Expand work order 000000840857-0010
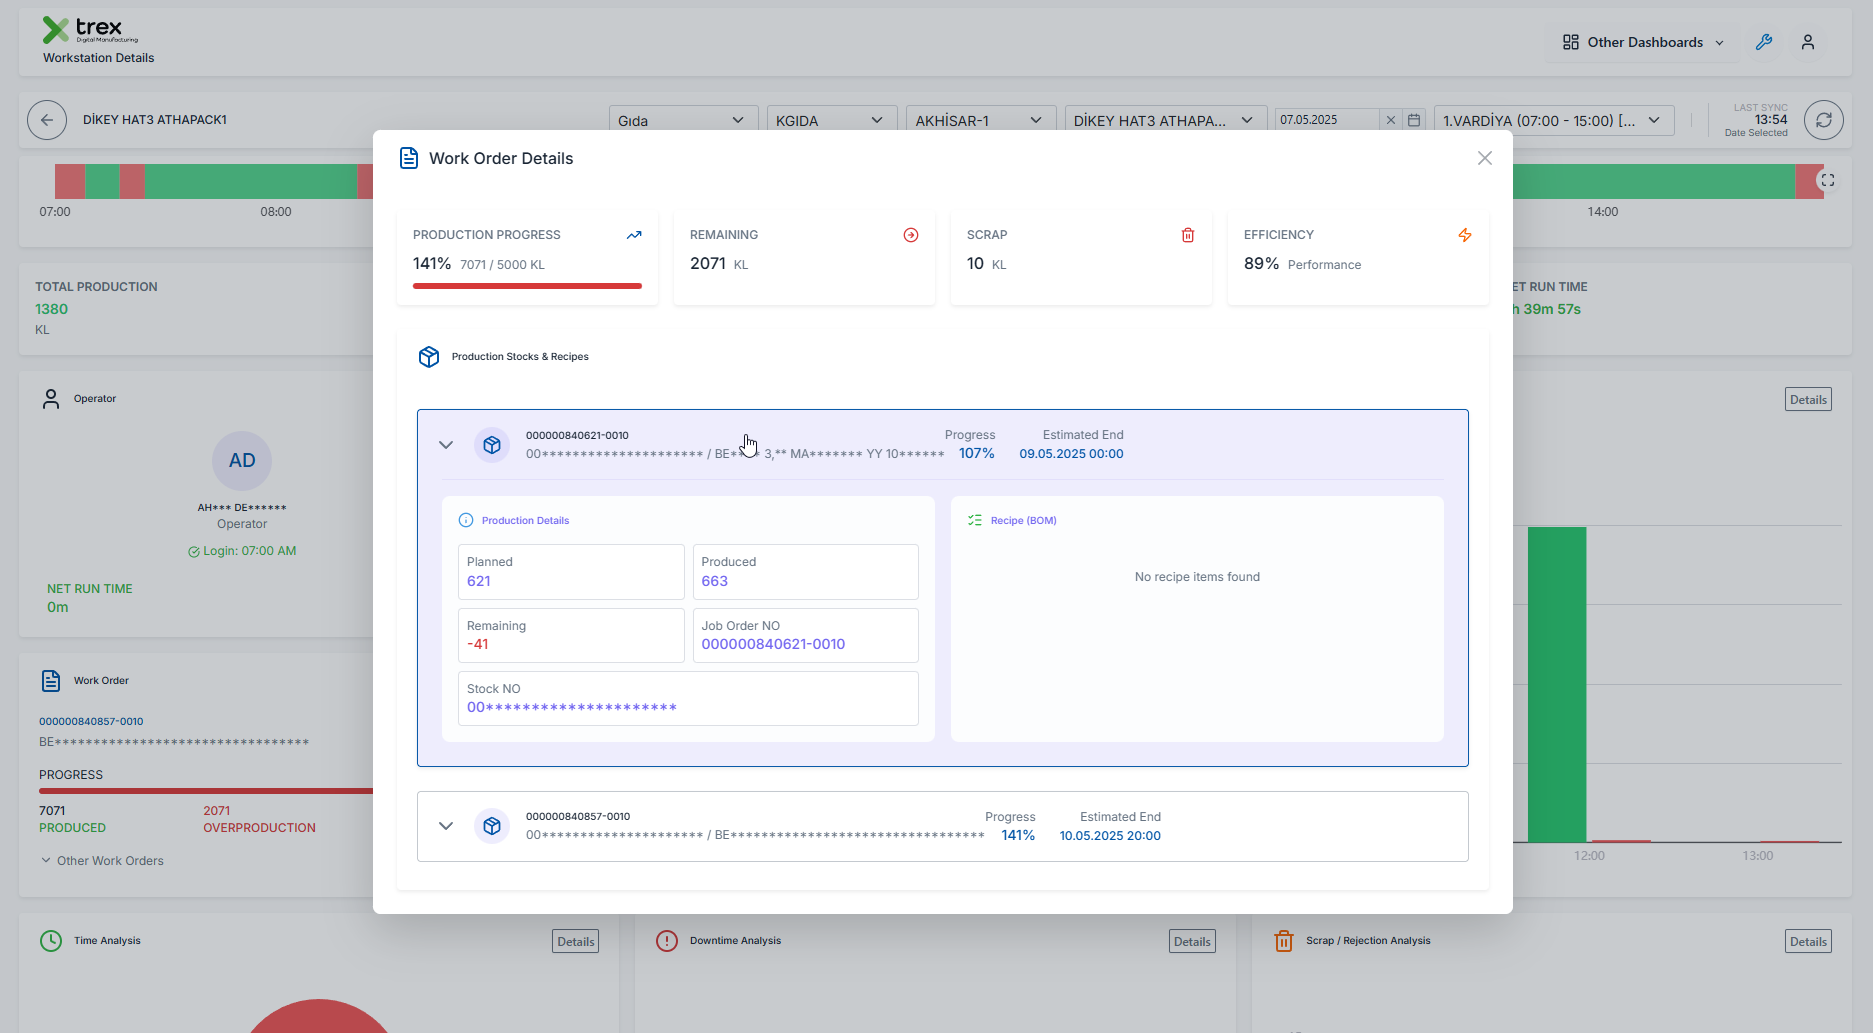This screenshot has height=1033, width=1873. [x=446, y=826]
